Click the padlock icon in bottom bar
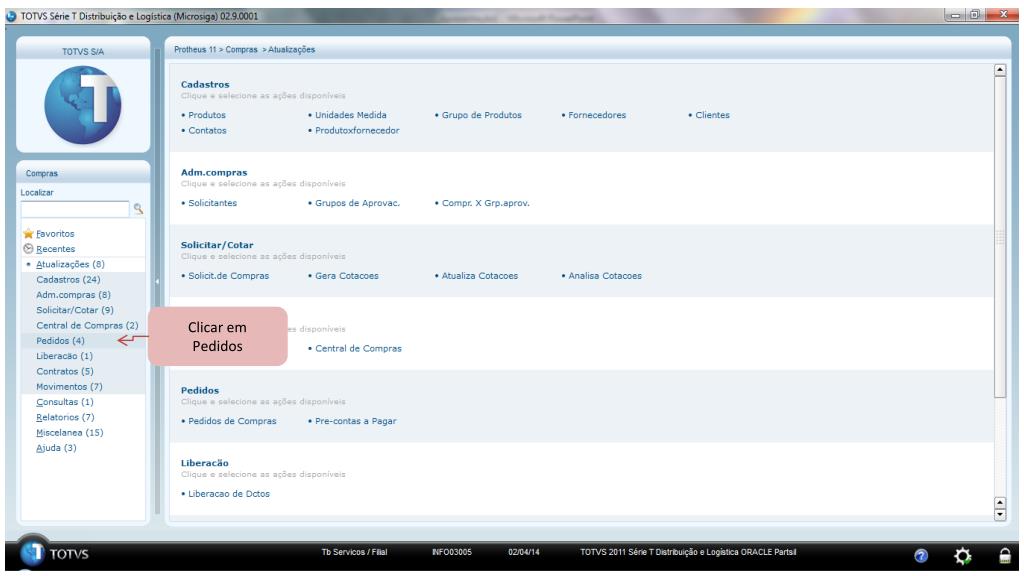This screenshot has height=576, width=1024. (x=1005, y=555)
